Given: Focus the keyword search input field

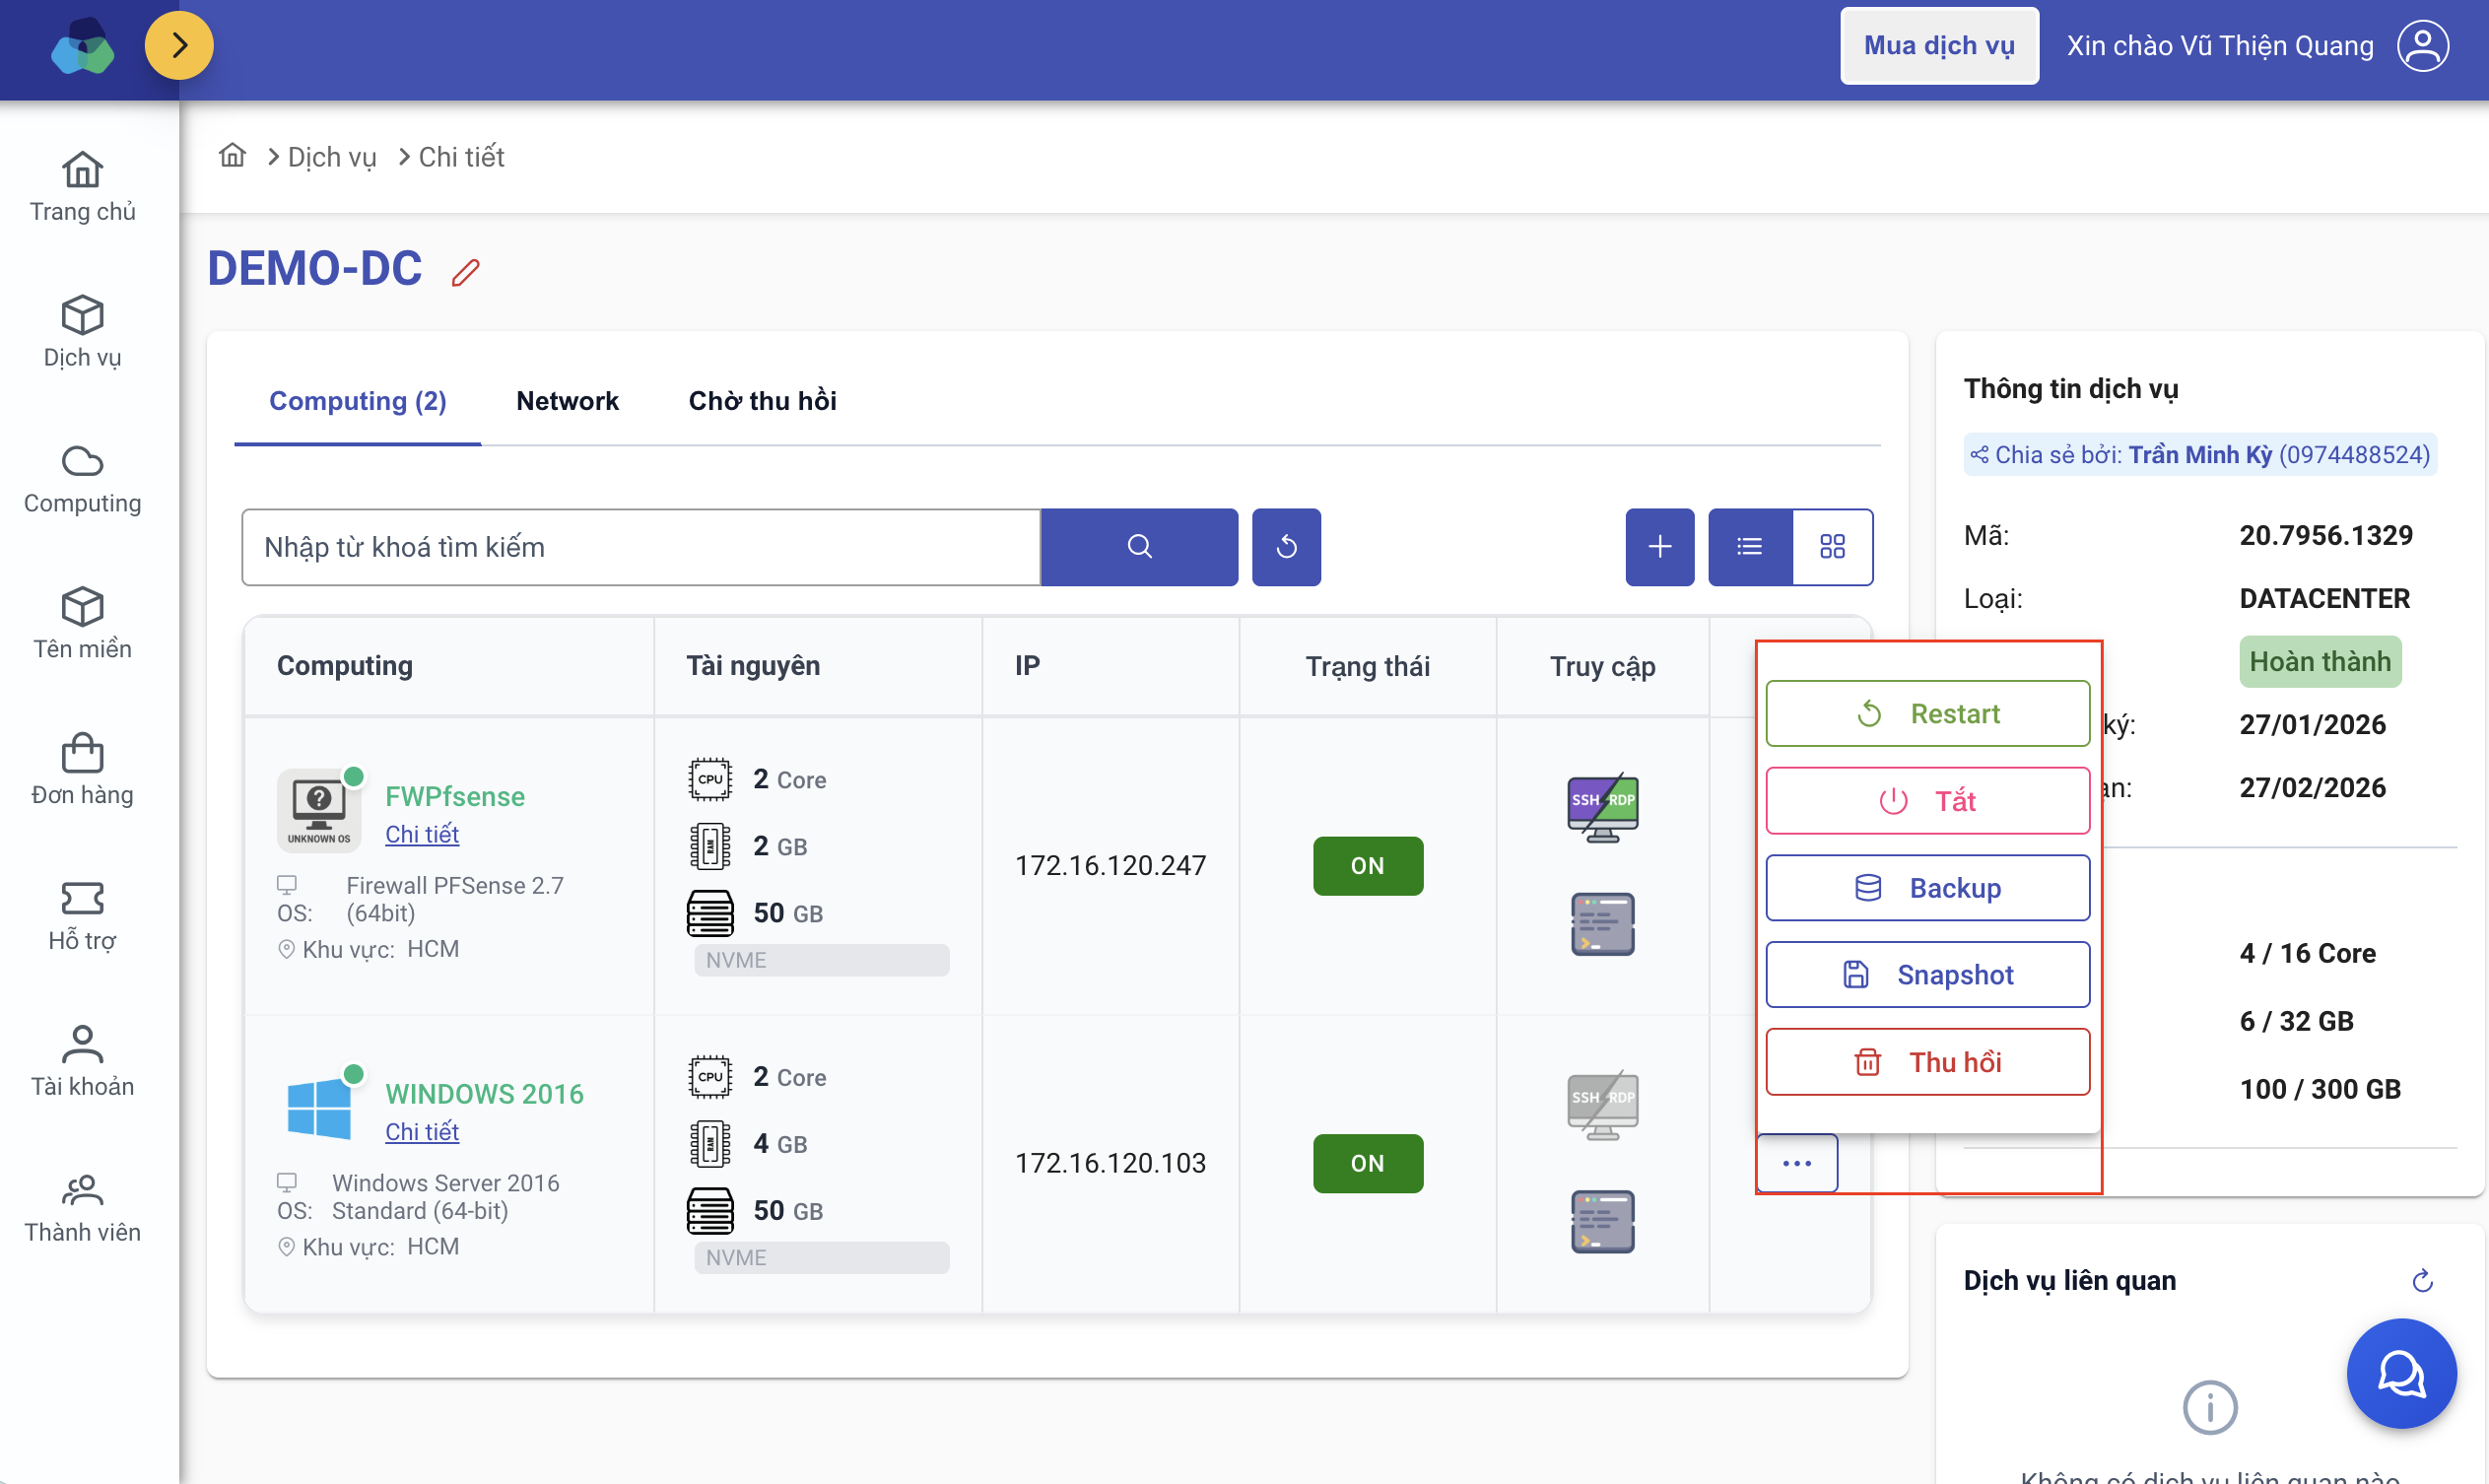Looking at the screenshot, I should [640, 547].
